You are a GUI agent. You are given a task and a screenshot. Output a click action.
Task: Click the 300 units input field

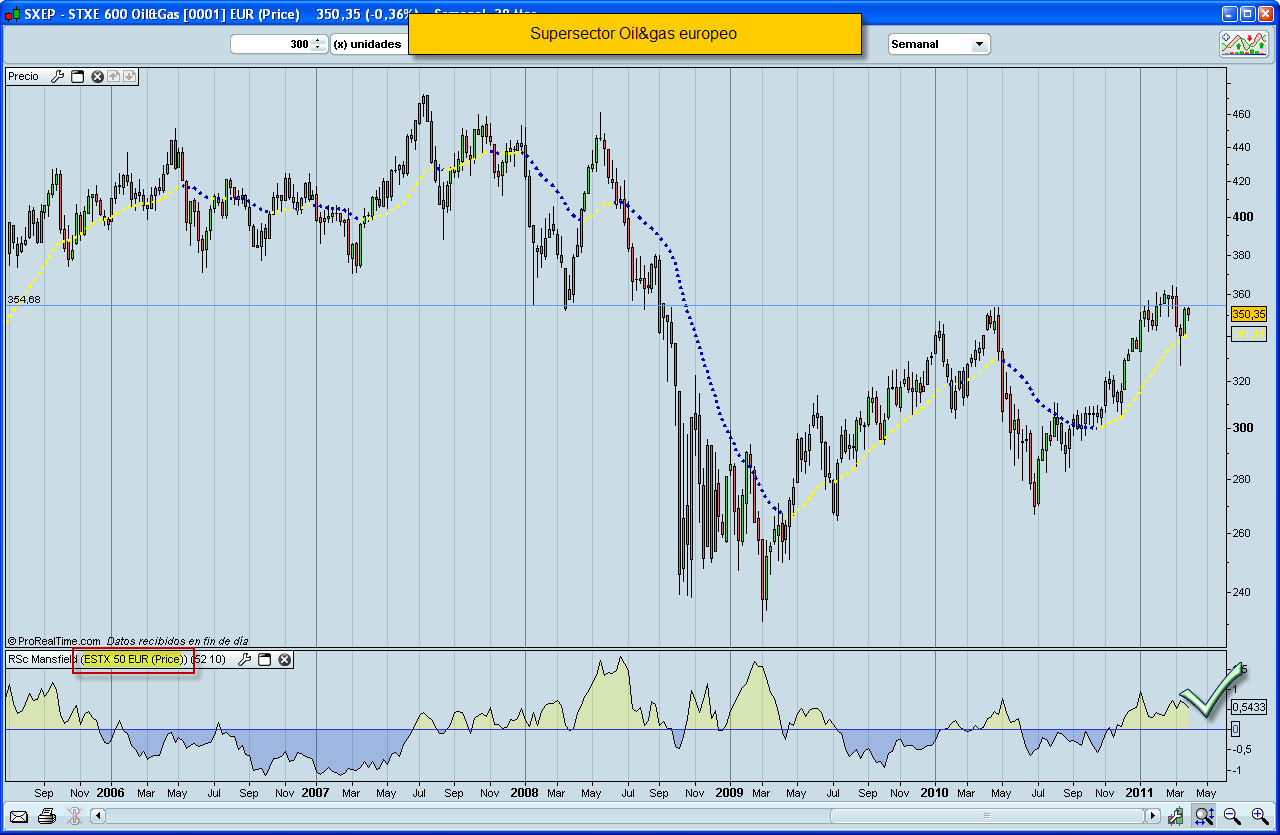[270, 44]
